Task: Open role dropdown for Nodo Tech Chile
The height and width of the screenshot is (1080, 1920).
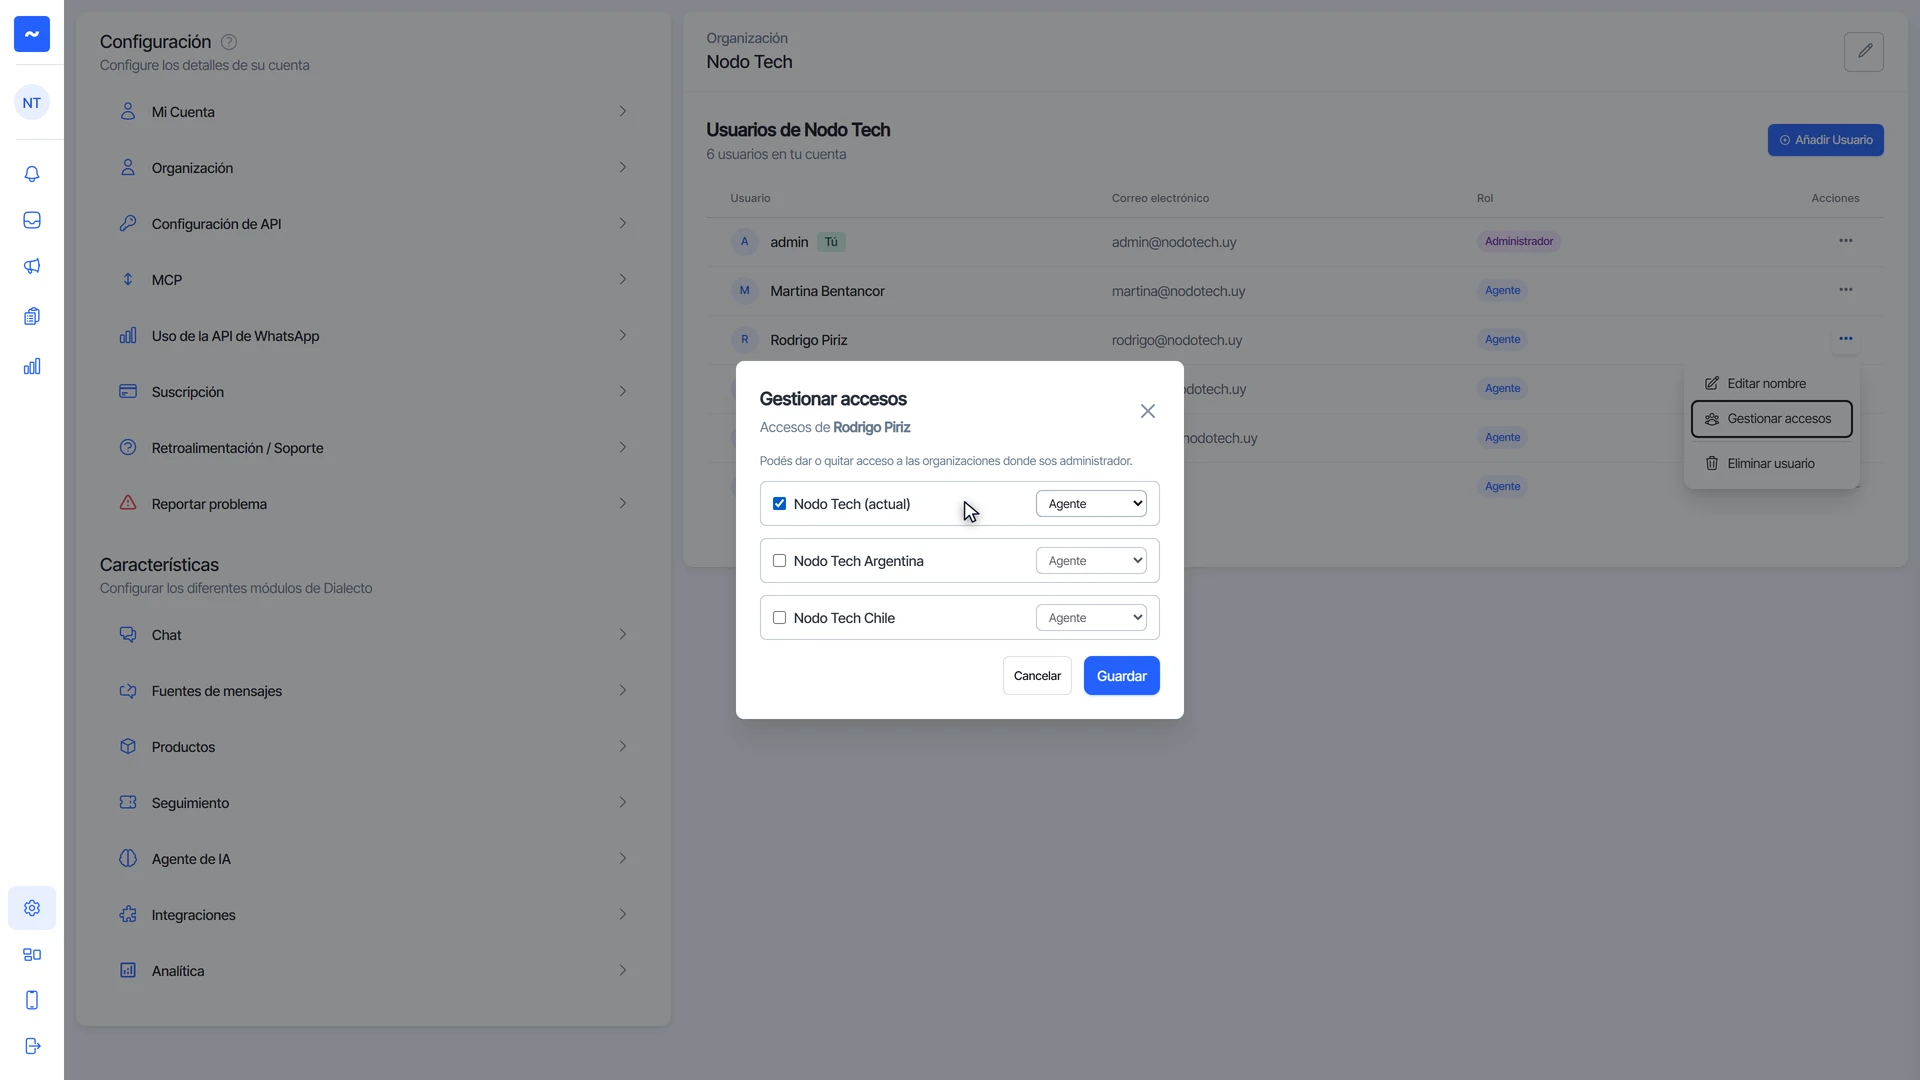Action: [x=1091, y=618]
